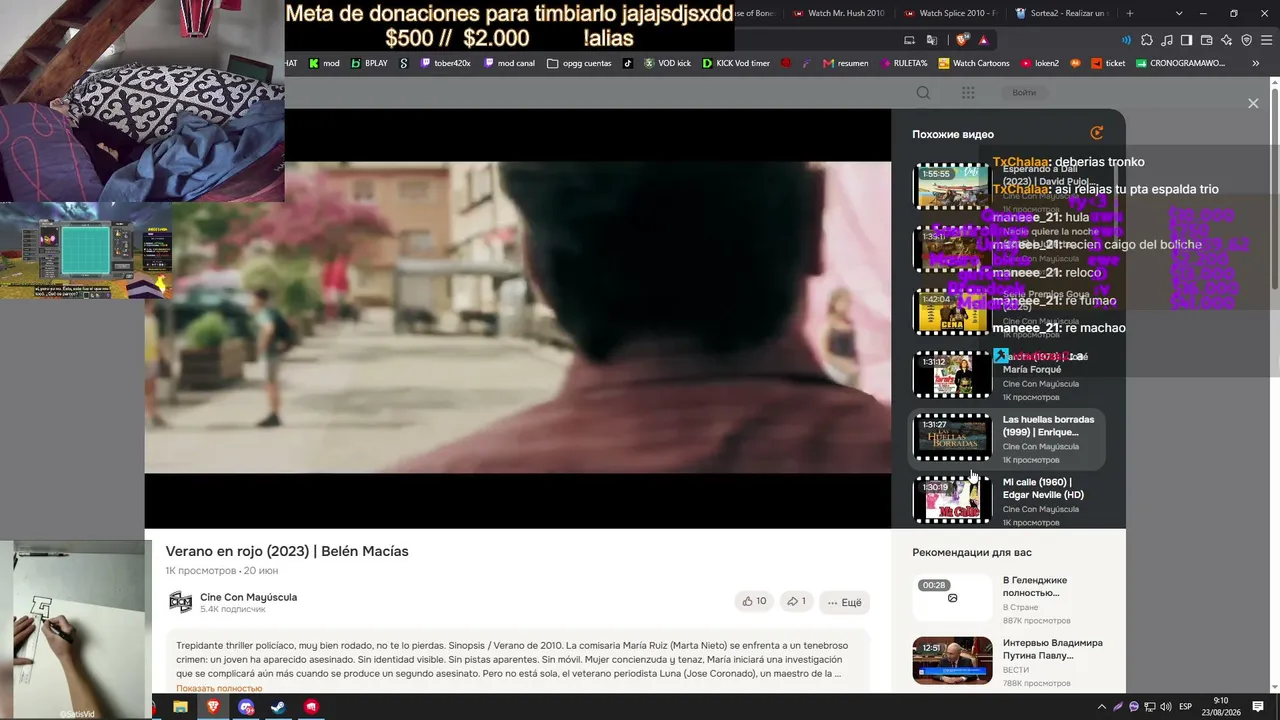This screenshot has width=1280, height=720.
Task: Open the TikTok bookmark icon
Action: pyautogui.click(x=628, y=63)
